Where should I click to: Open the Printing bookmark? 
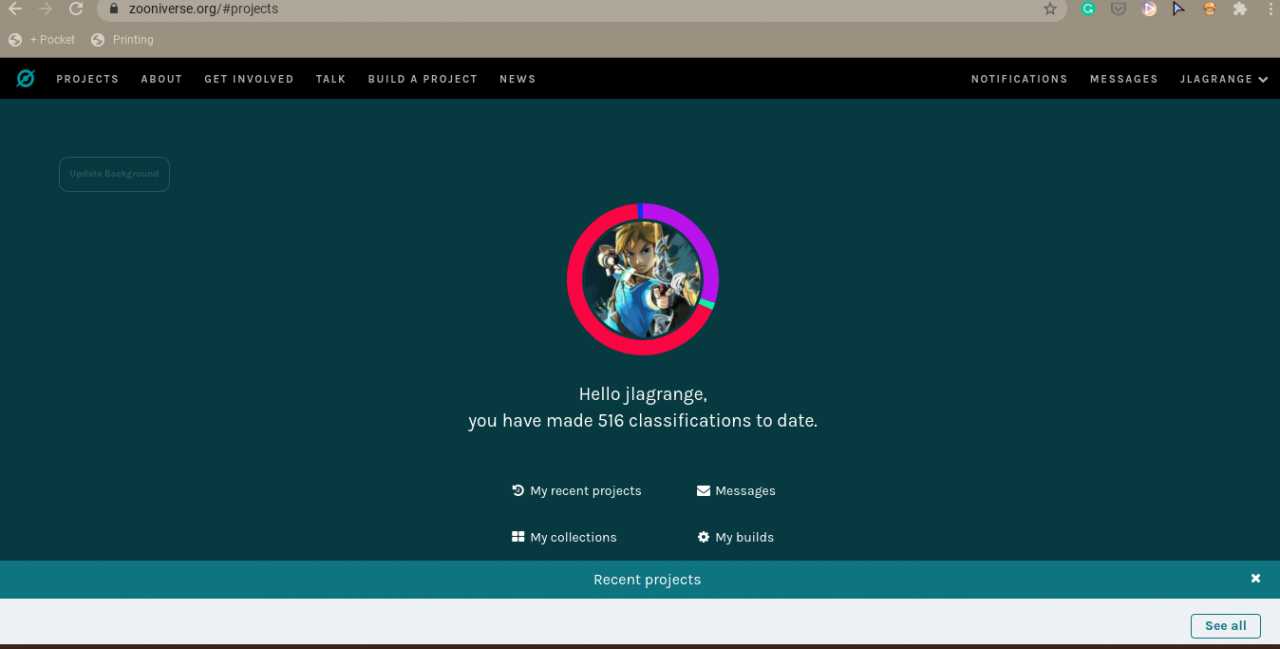coord(122,40)
